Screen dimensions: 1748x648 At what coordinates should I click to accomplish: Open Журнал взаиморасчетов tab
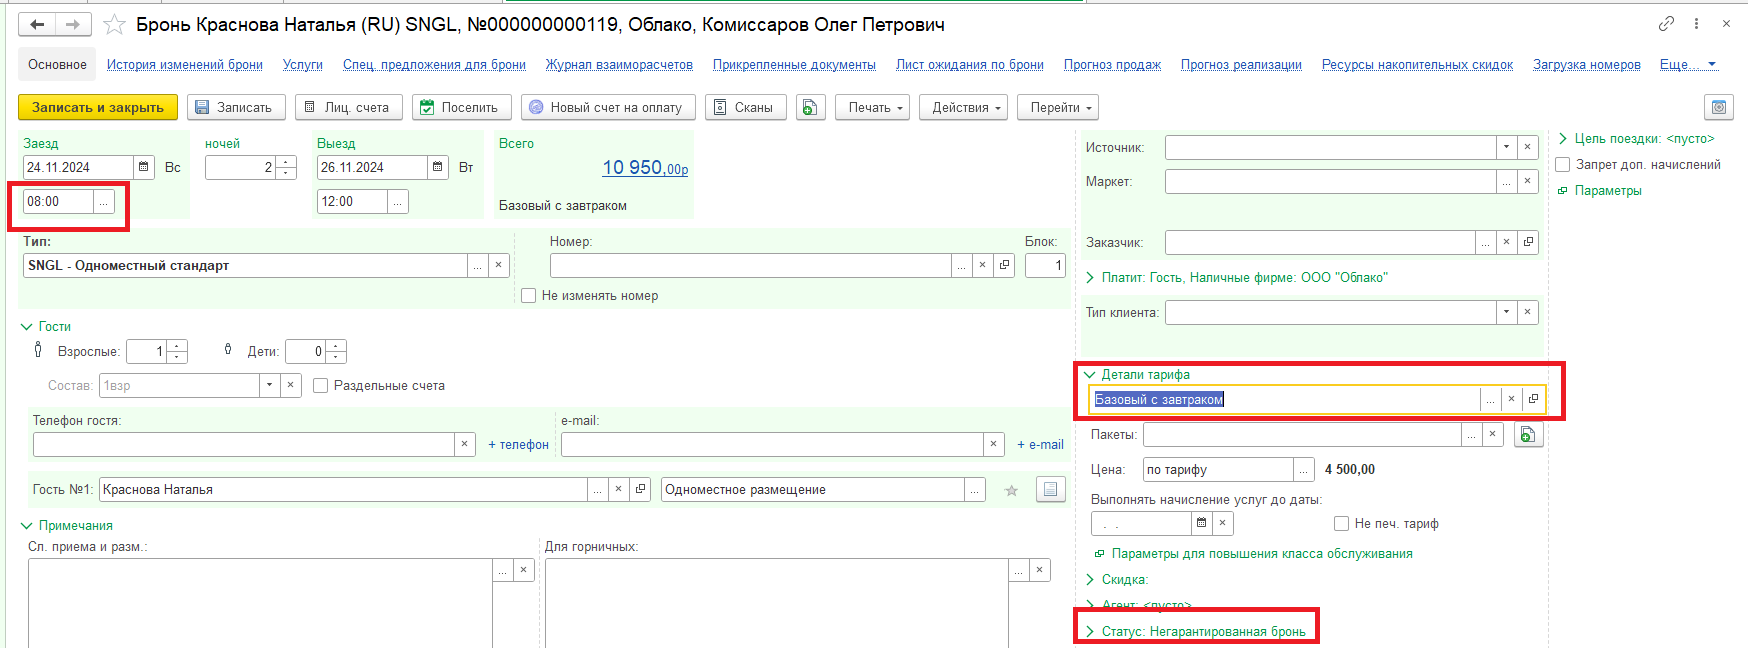click(x=619, y=64)
